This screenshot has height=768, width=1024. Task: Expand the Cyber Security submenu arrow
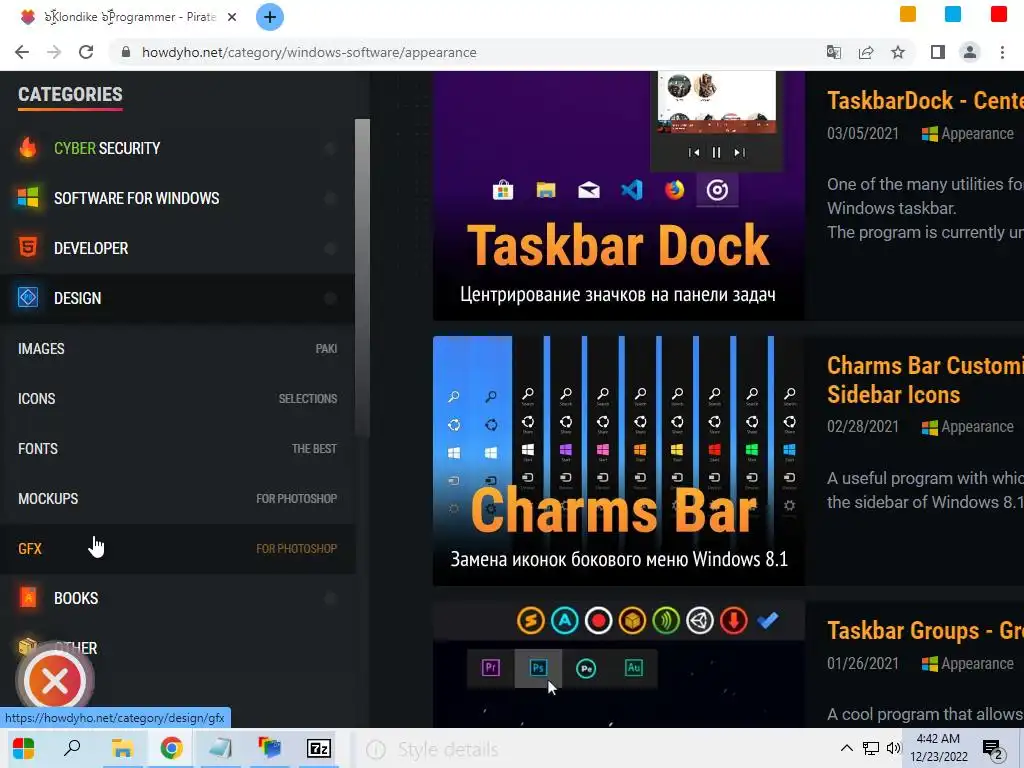(330, 148)
